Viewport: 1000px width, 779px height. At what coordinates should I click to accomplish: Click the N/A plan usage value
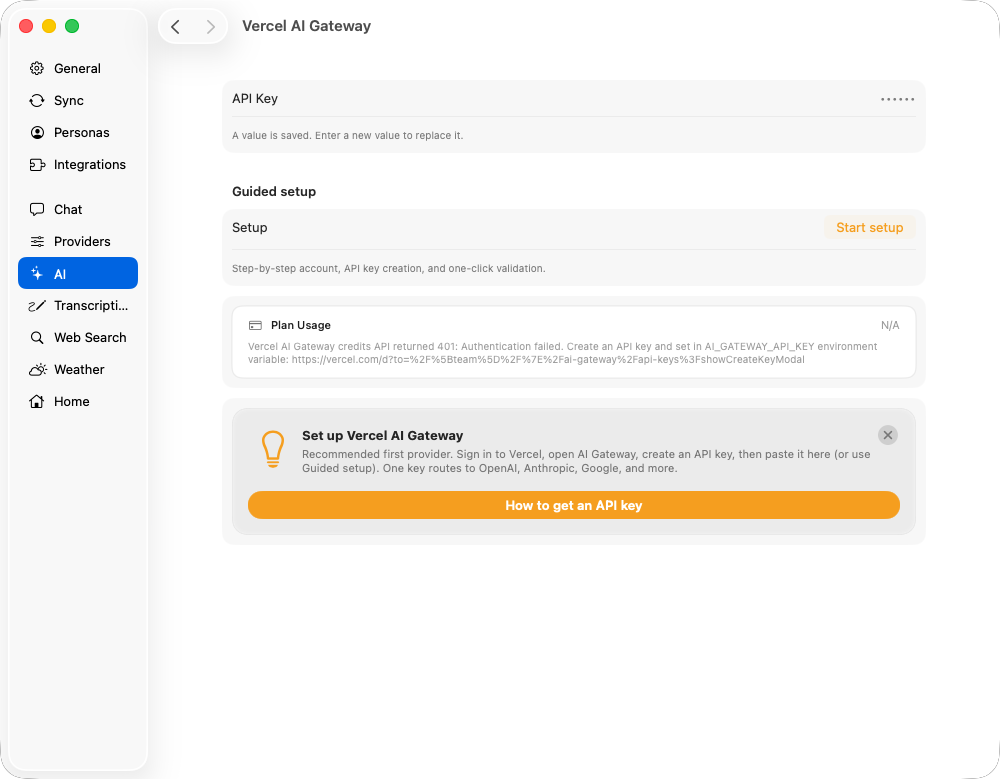890,325
